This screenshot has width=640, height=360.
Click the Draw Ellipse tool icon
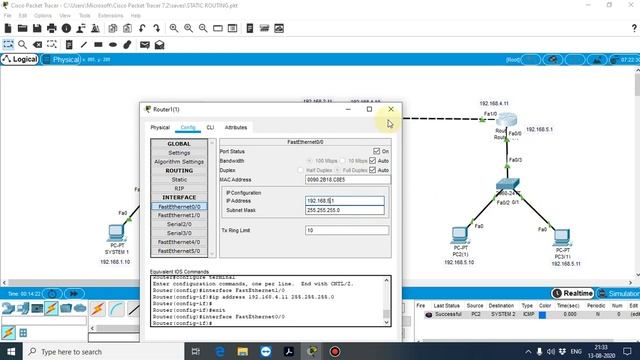[113, 44]
